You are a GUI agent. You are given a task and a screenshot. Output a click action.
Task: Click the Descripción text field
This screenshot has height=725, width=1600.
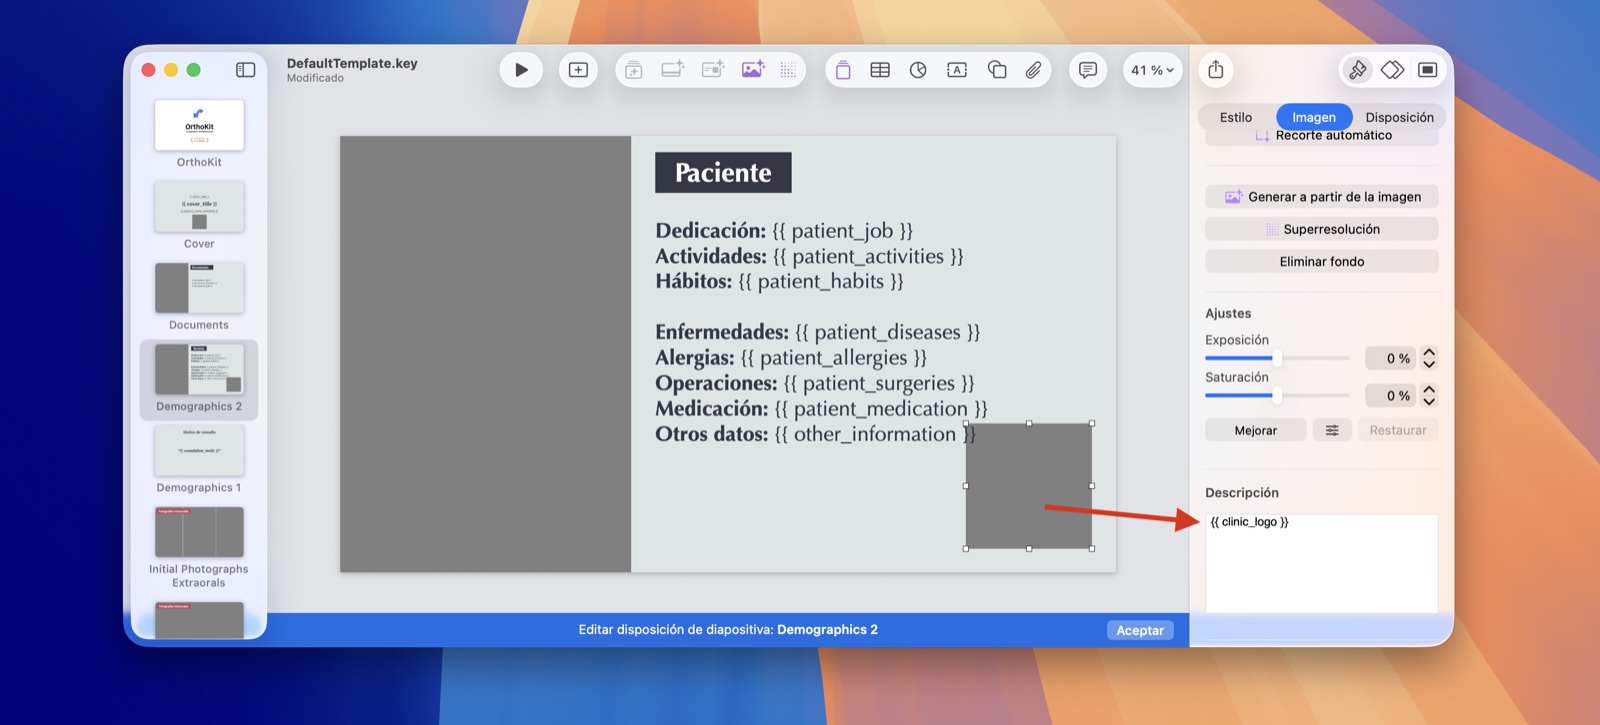pyautogui.click(x=1322, y=563)
